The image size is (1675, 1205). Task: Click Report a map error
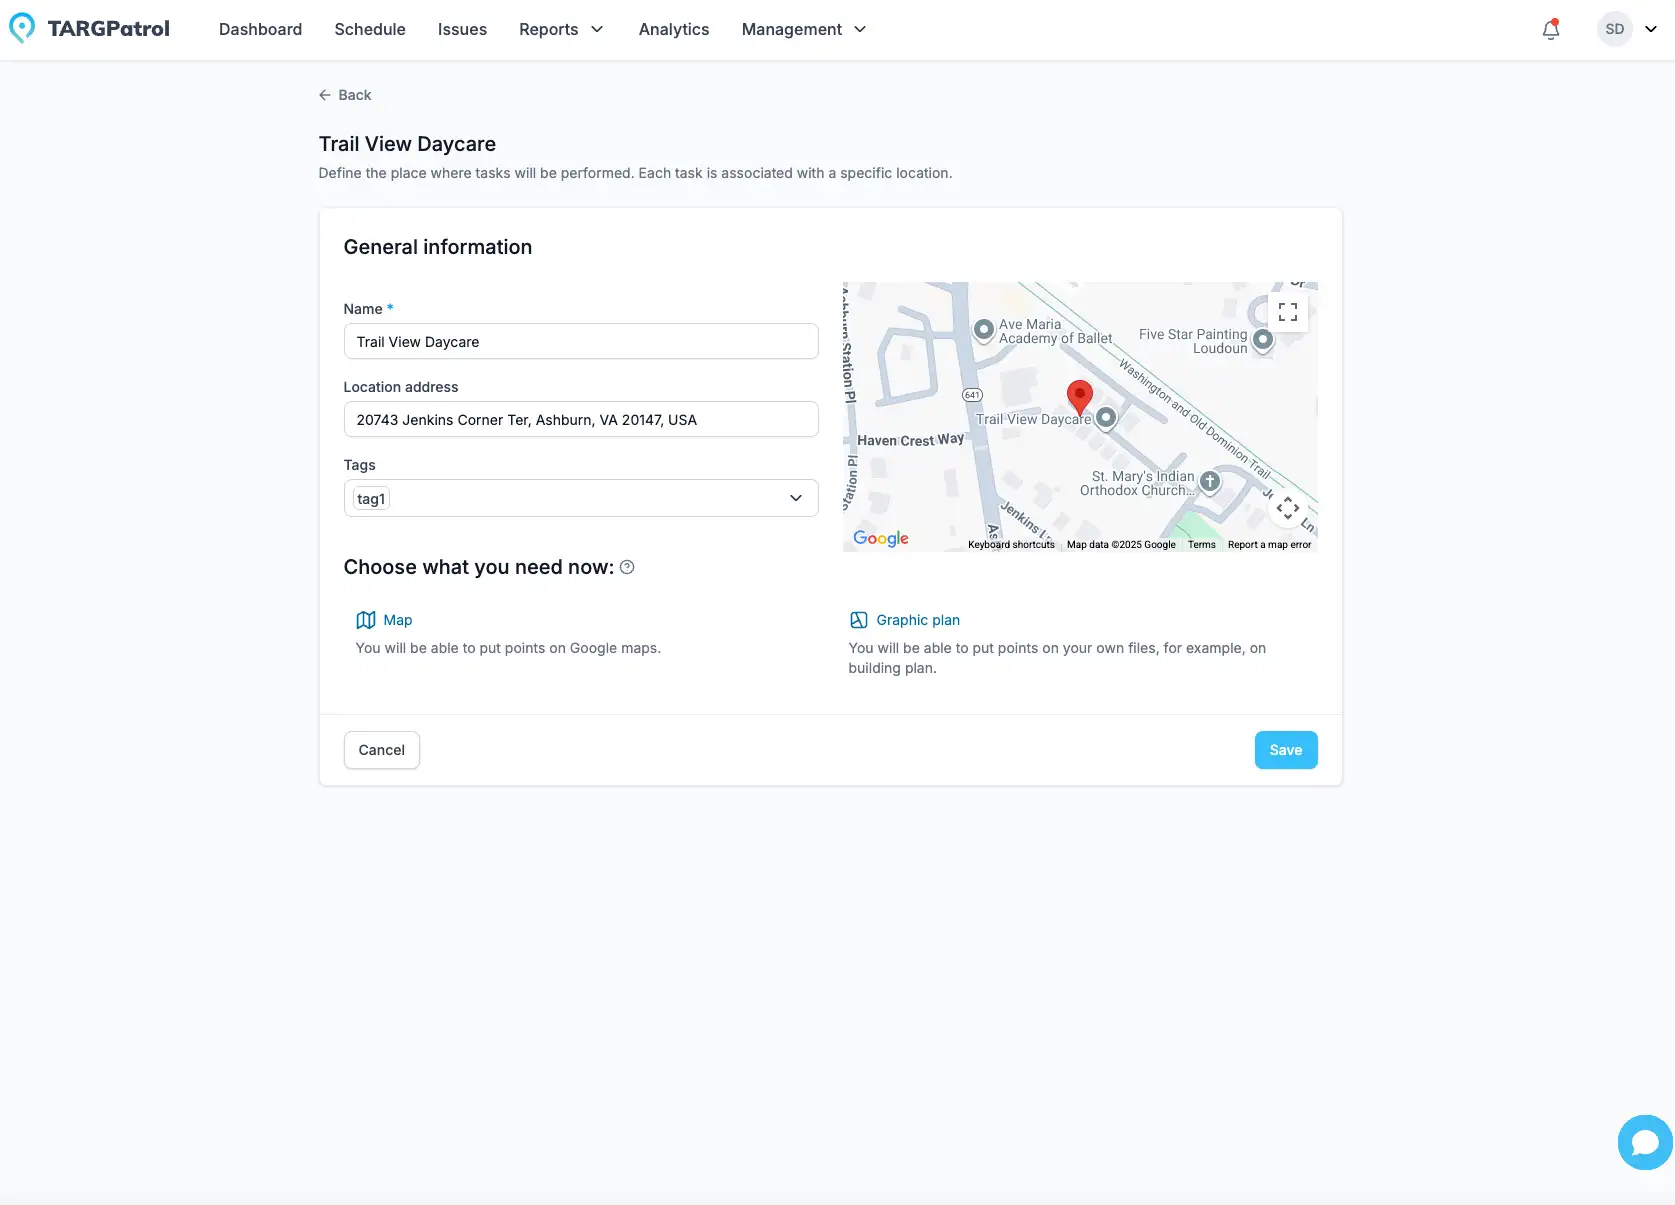1269,545
